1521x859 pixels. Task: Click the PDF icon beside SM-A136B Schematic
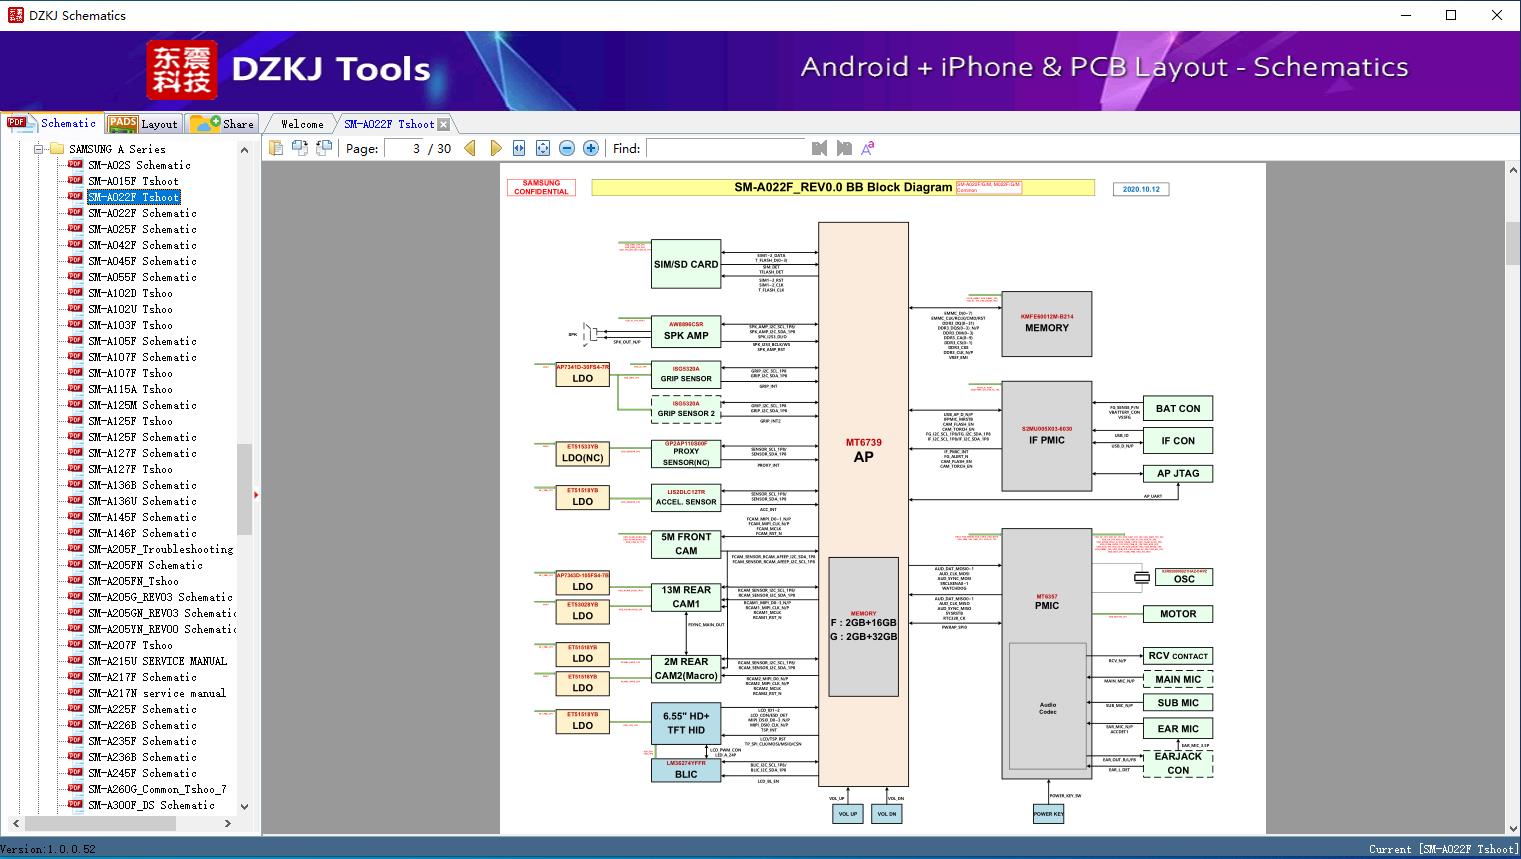(75, 485)
